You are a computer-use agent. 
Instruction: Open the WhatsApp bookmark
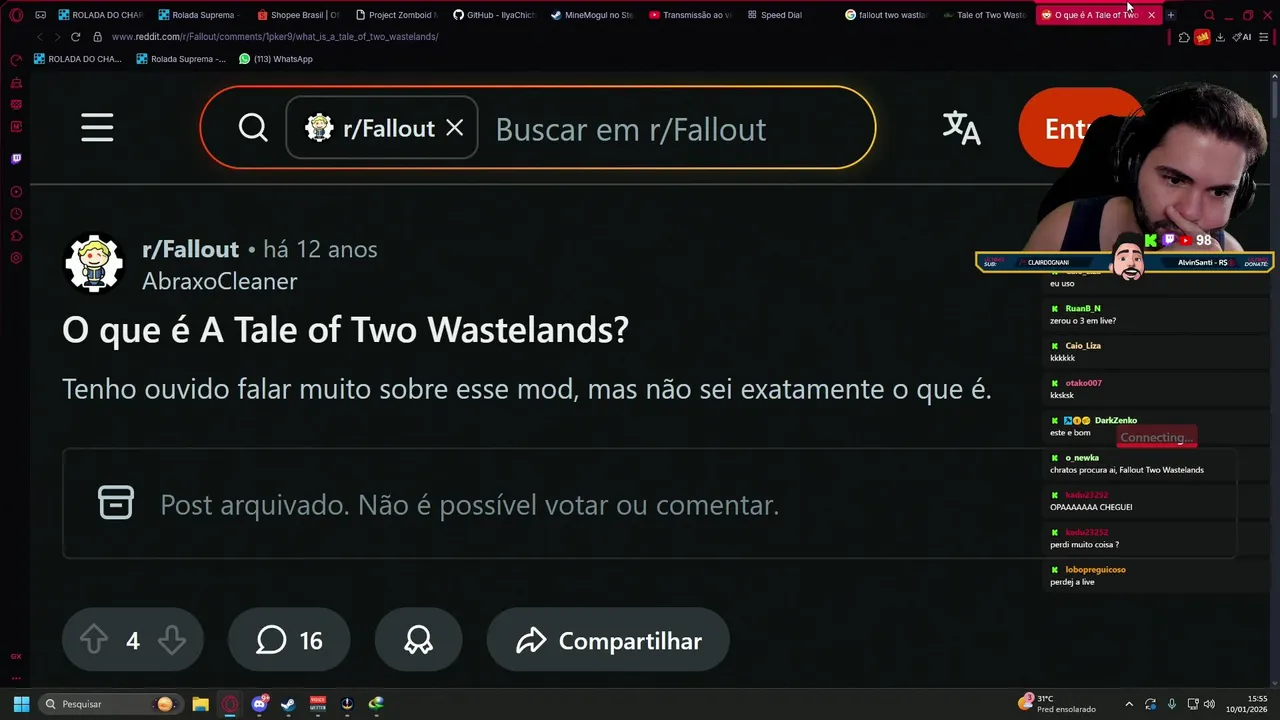tap(276, 59)
